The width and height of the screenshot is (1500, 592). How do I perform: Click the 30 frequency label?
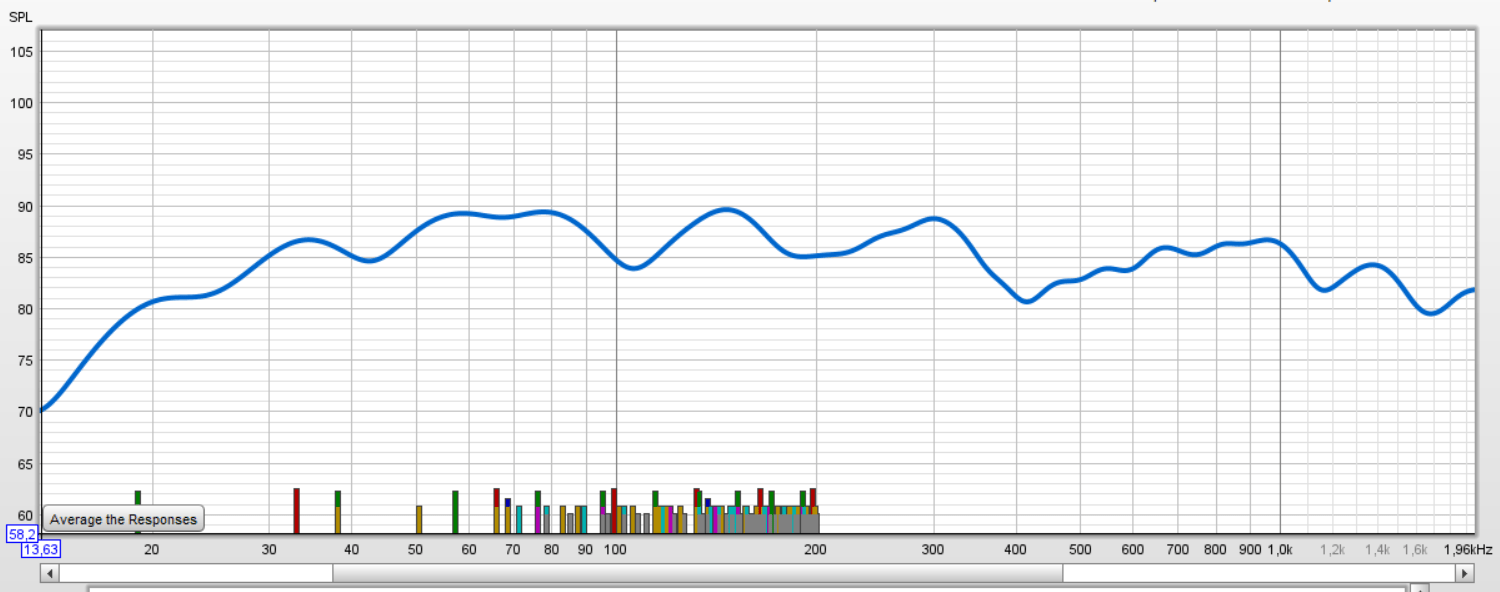[269, 549]
